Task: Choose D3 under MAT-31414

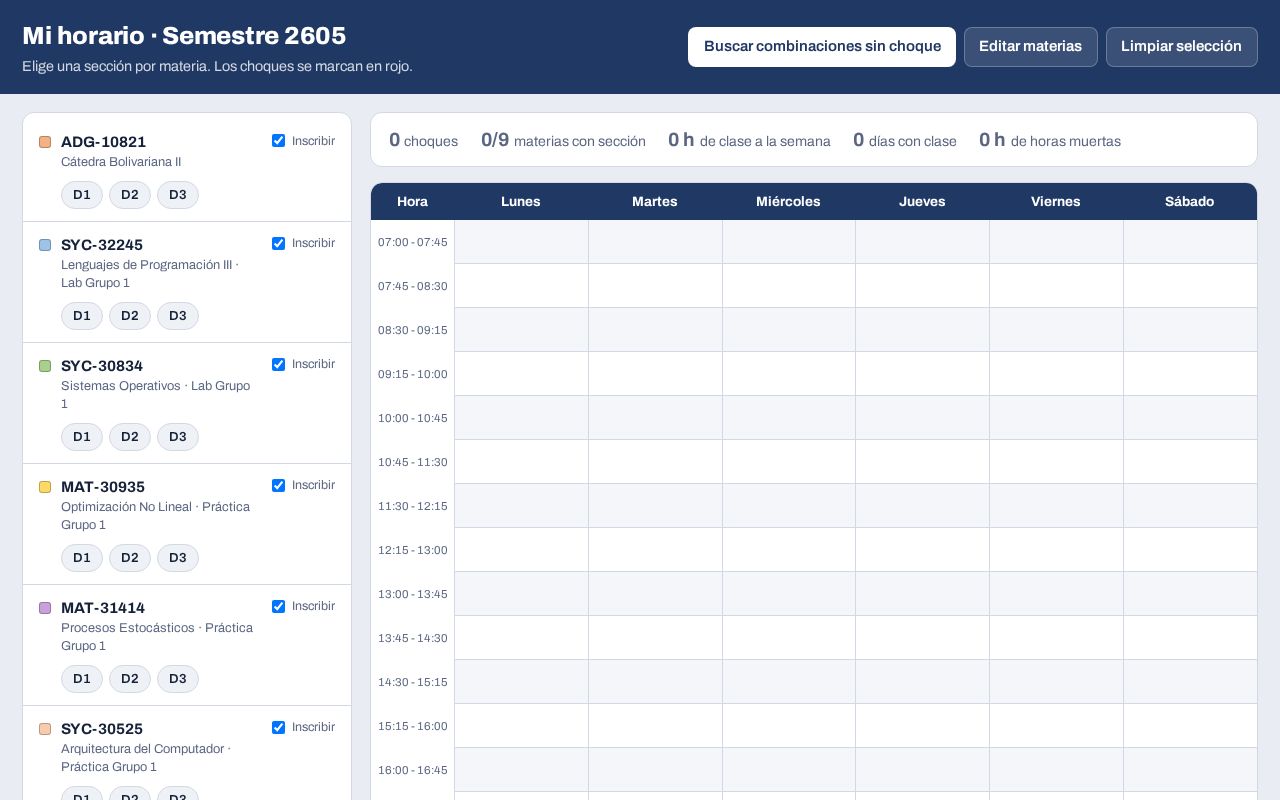Action: click(x=178, y=679)
